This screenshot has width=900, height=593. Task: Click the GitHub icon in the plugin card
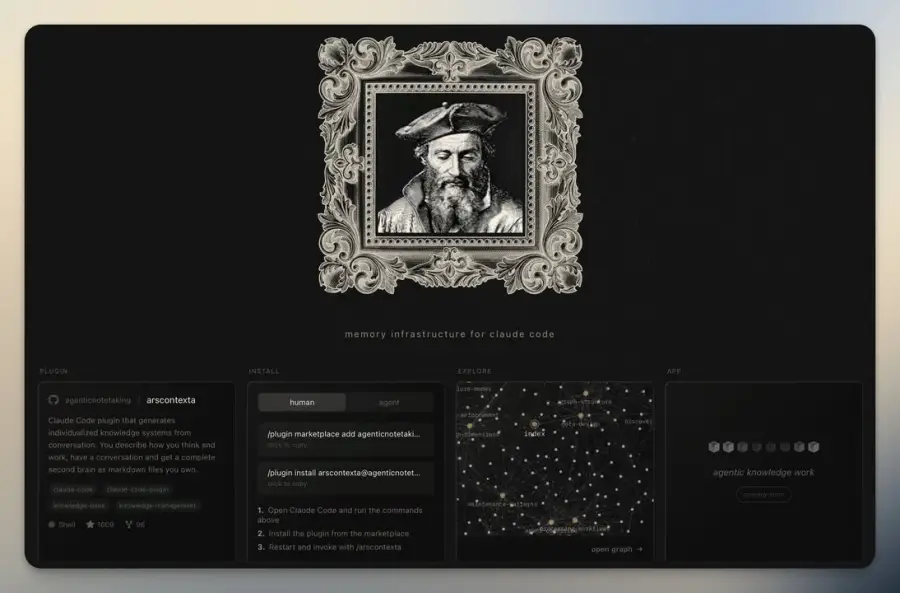click(53, 400)
